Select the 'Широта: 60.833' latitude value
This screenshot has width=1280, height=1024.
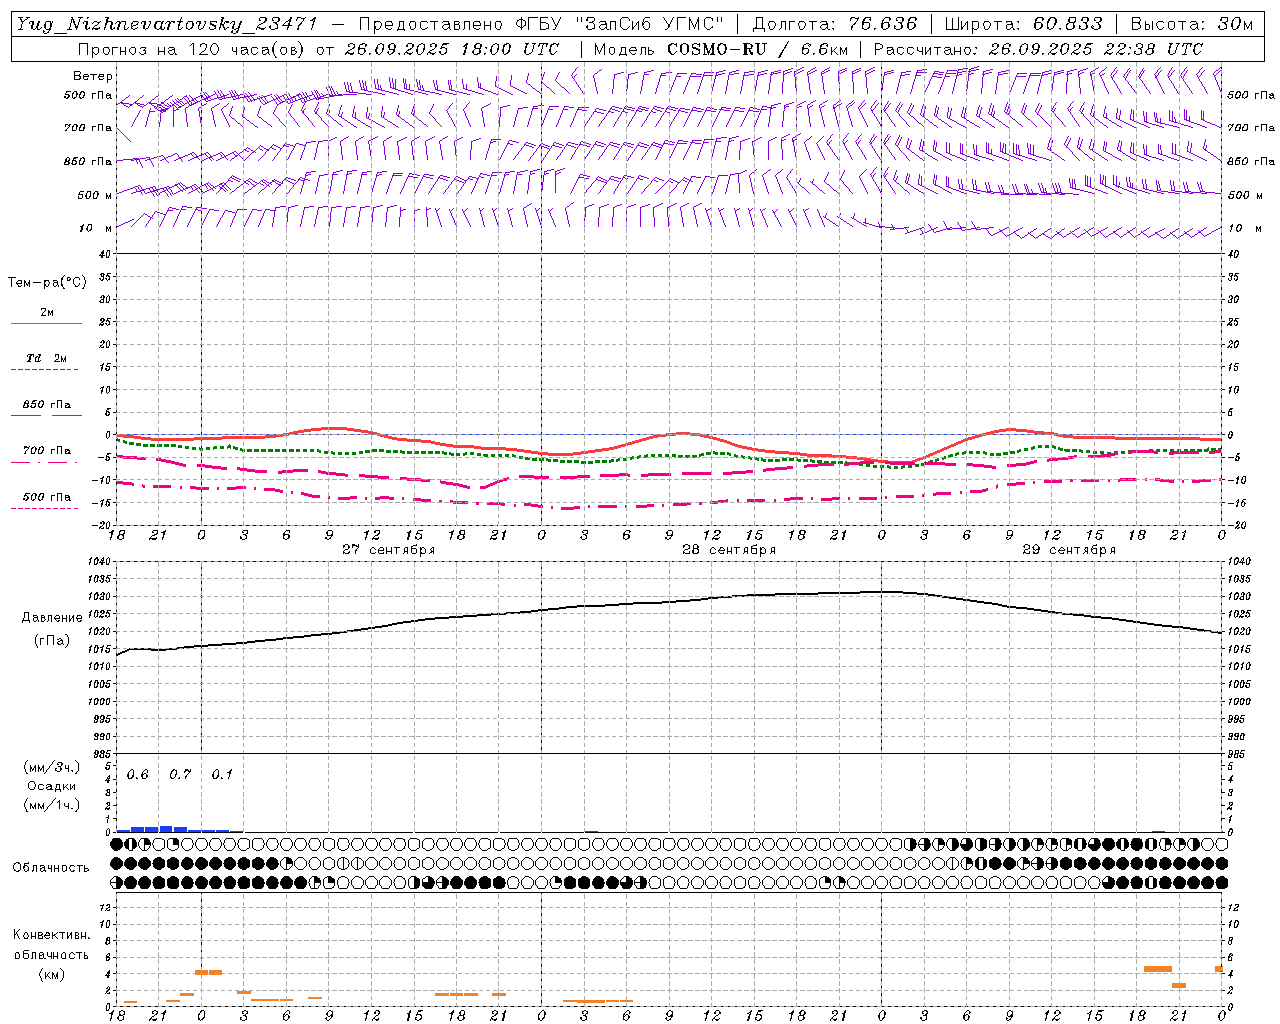coord(1023,24)
